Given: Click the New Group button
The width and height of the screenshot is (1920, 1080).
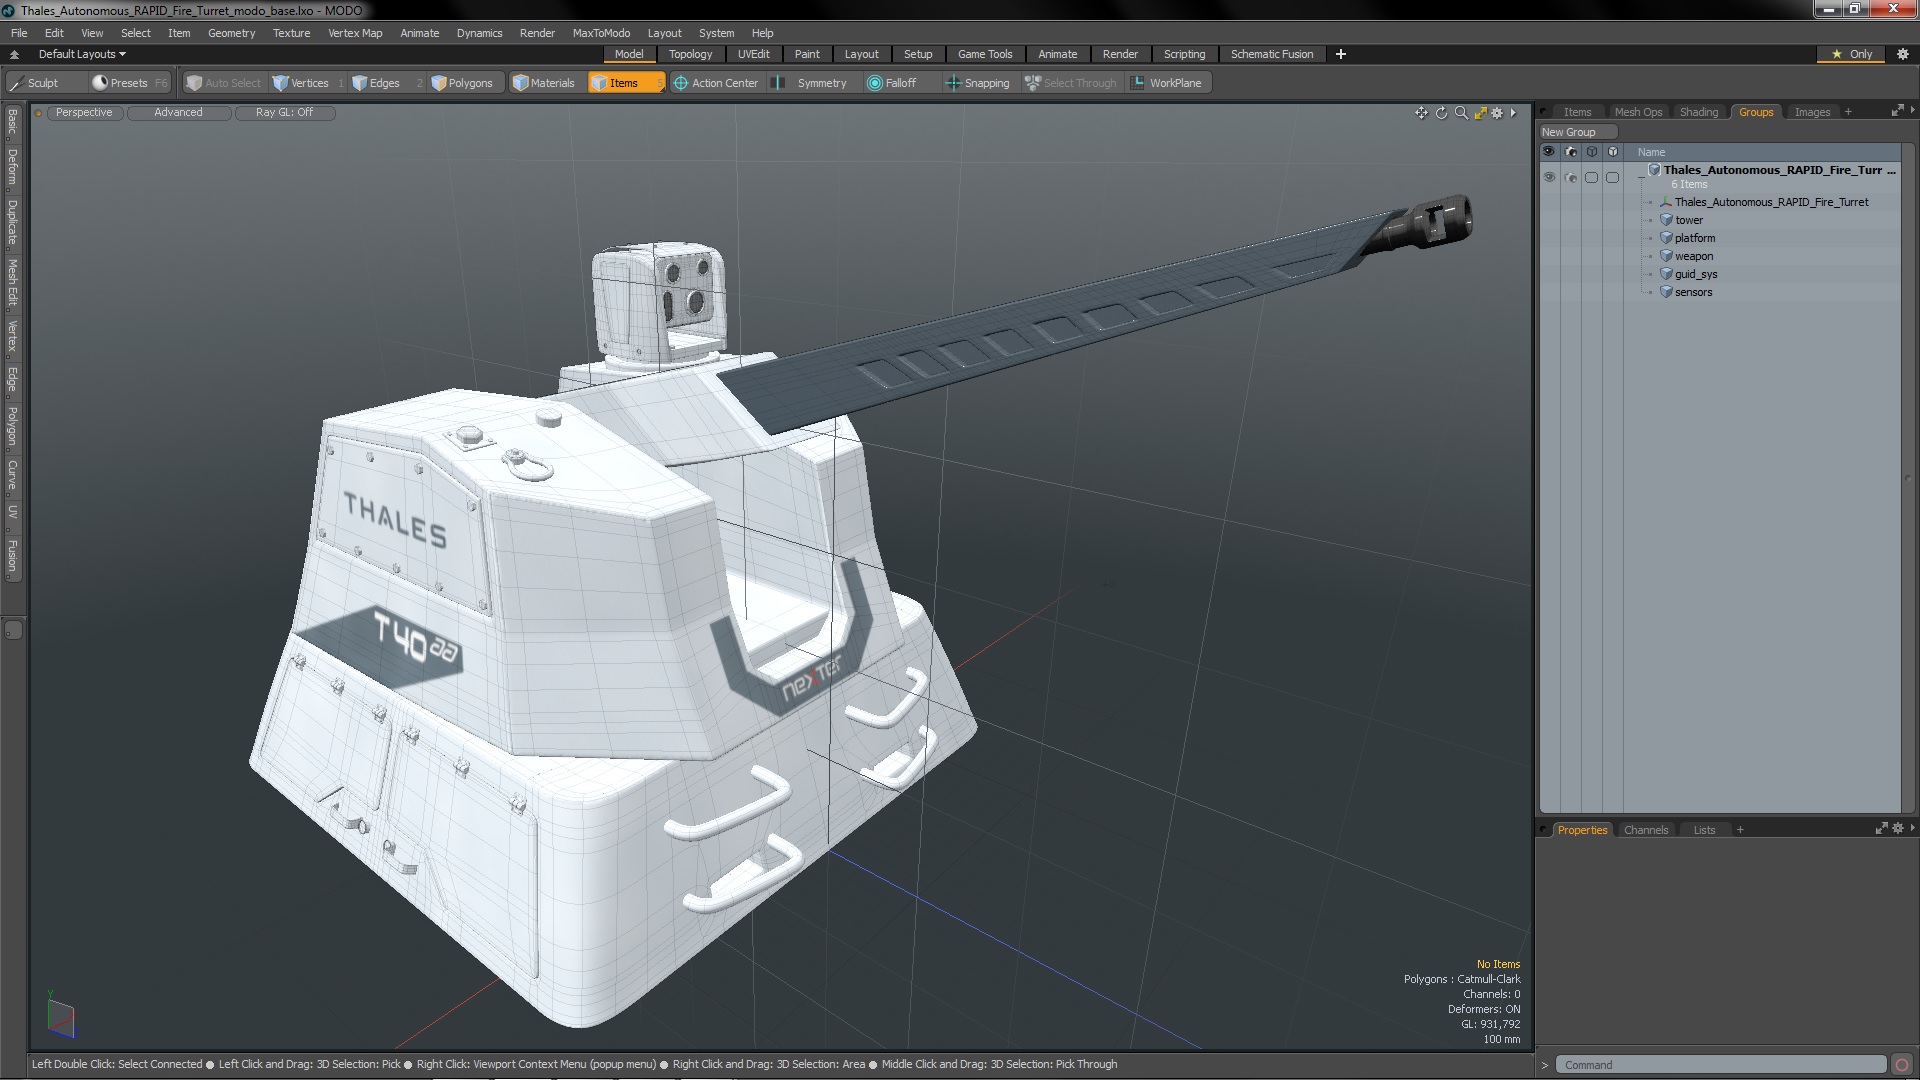Looking at the screenshot, I should click(x=1578, y=132).
